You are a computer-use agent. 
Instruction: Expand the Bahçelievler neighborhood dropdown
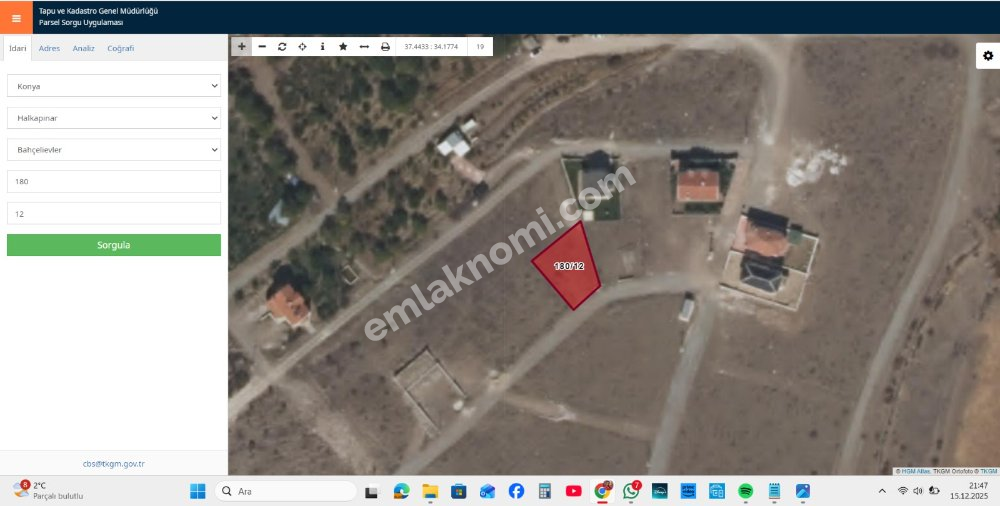(x=114, y=150)
